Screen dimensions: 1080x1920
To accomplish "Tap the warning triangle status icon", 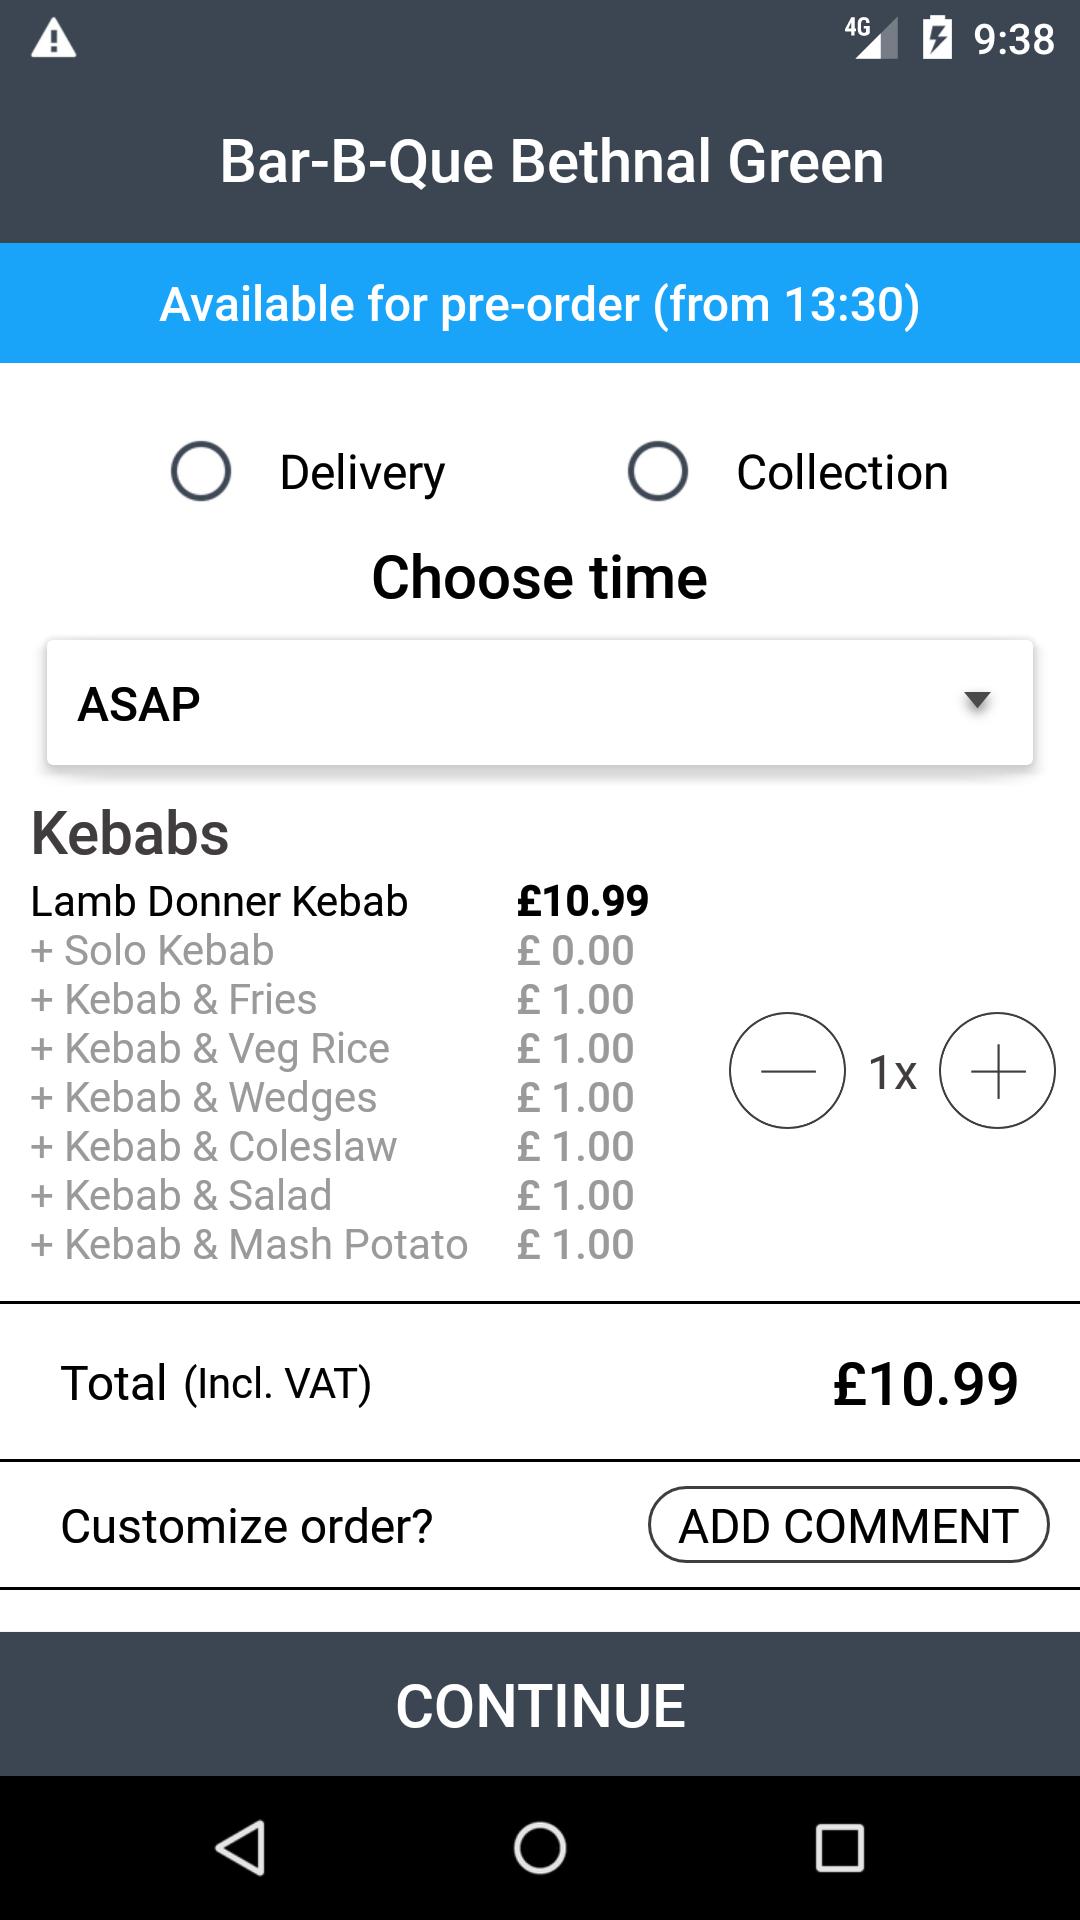I will pyautogui.click(x=54, y=40).
